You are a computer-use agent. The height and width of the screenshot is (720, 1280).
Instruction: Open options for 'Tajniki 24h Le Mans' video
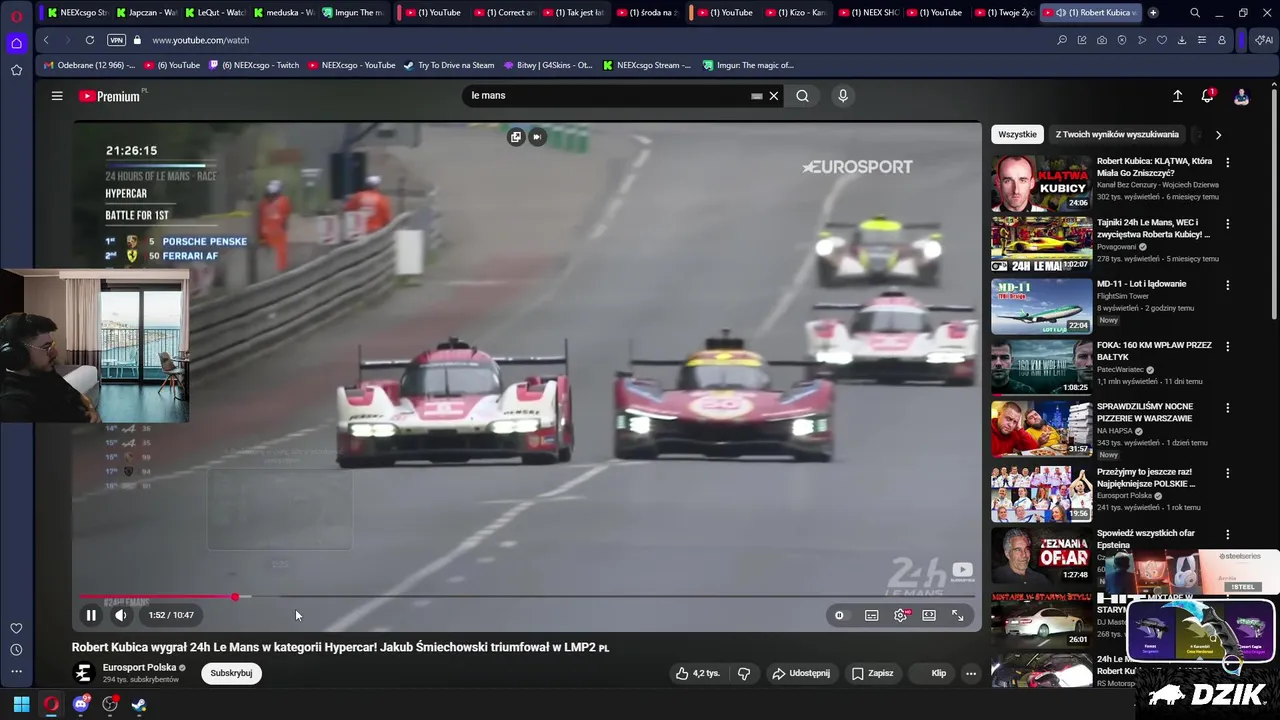[x=1228, y=224]
